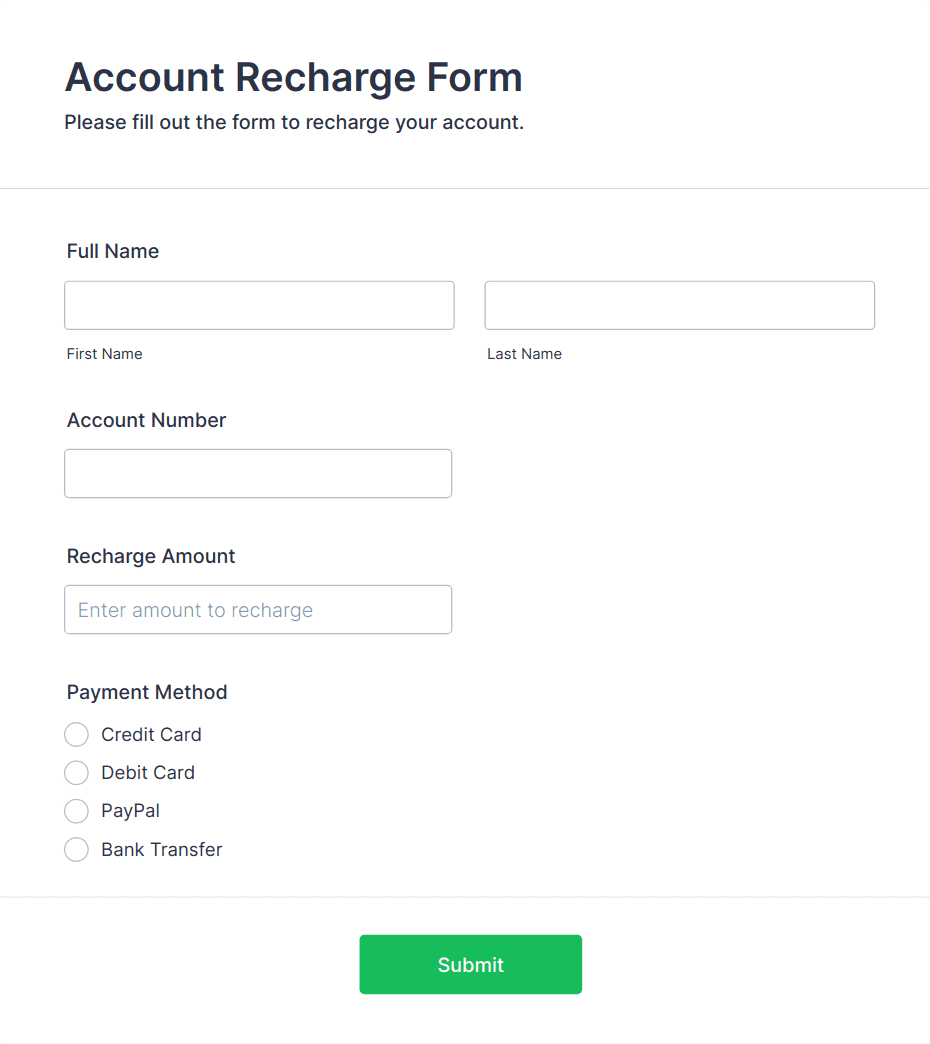
Task: Click the Account Number text field
Action: coord(258,473)
